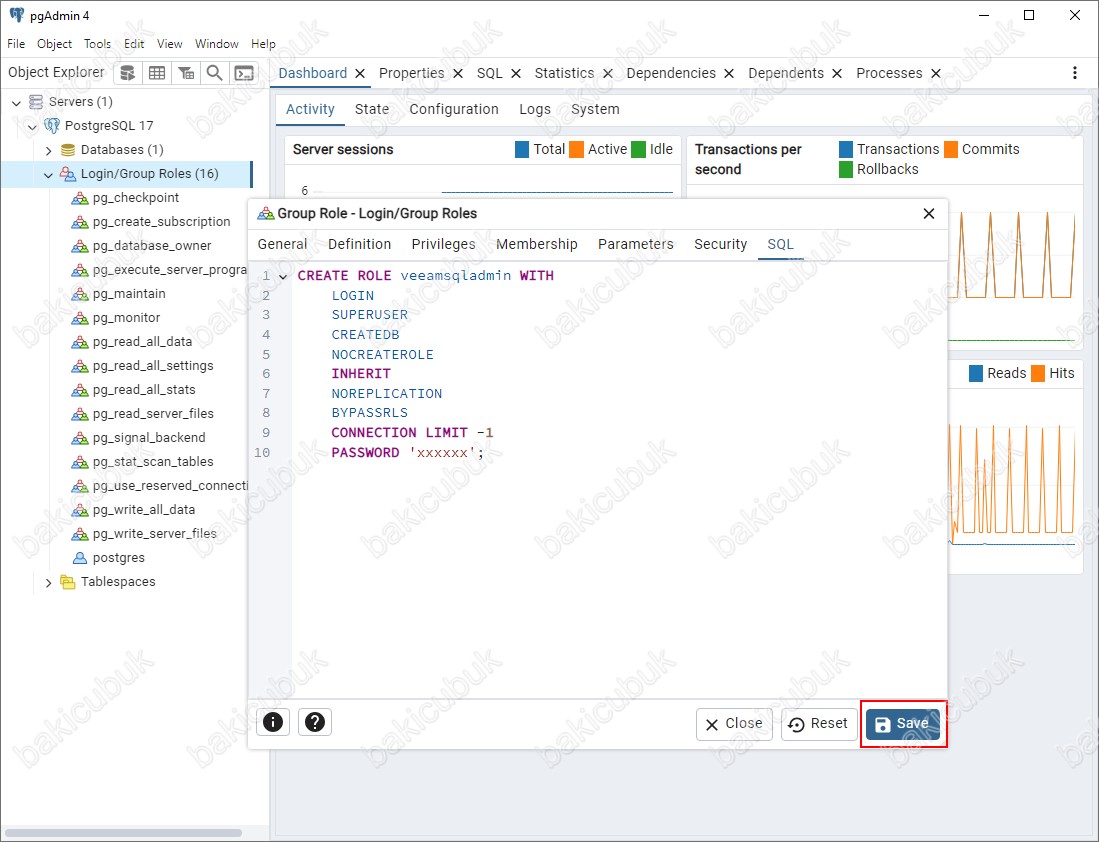Screen dimensions: 1099x842
Task: Click the green Rollbacks legend swatch
Action: point(846,170)
